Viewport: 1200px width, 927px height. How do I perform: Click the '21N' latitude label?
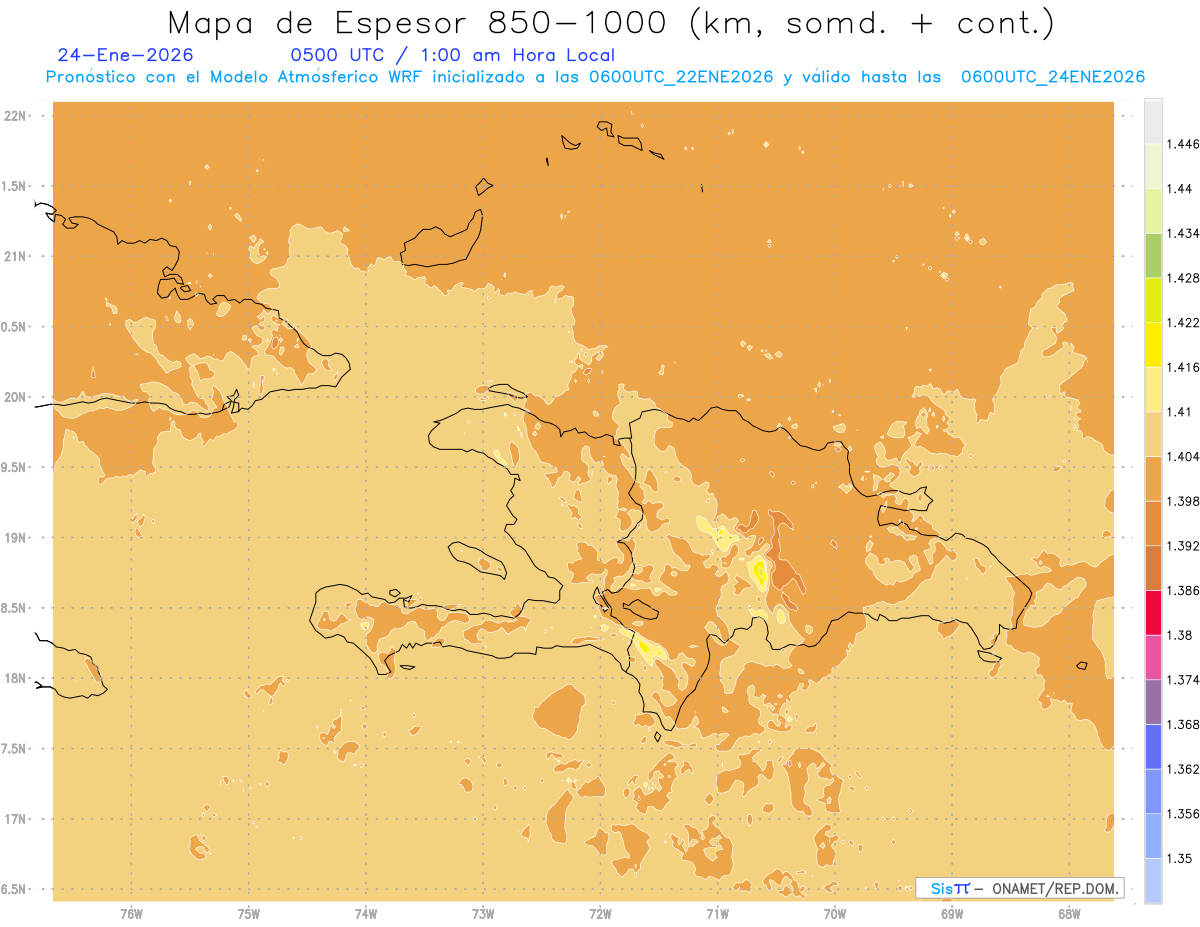17,256
